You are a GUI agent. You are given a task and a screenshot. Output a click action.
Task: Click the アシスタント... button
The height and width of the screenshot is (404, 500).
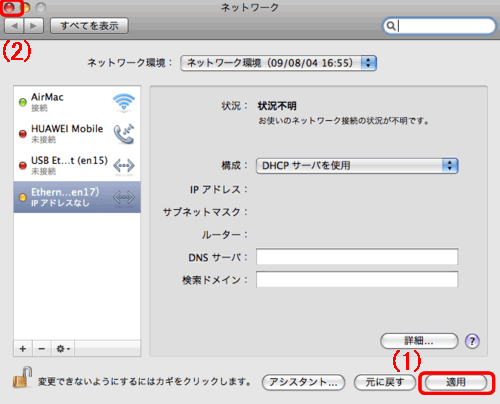click(303, 382)
